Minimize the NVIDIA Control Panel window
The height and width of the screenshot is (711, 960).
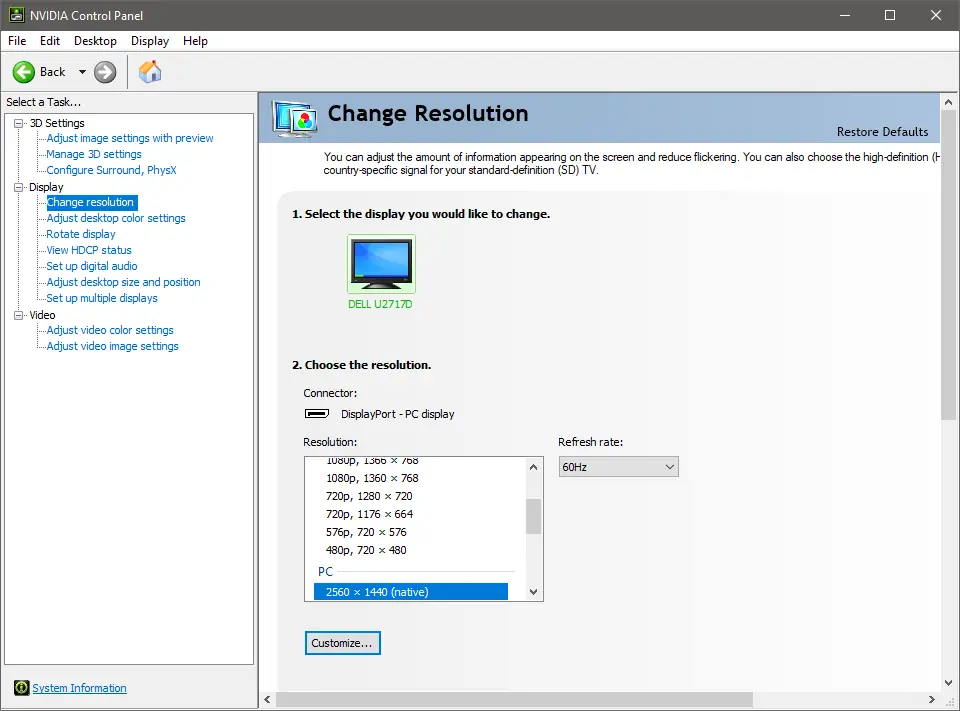coord(845,15)
